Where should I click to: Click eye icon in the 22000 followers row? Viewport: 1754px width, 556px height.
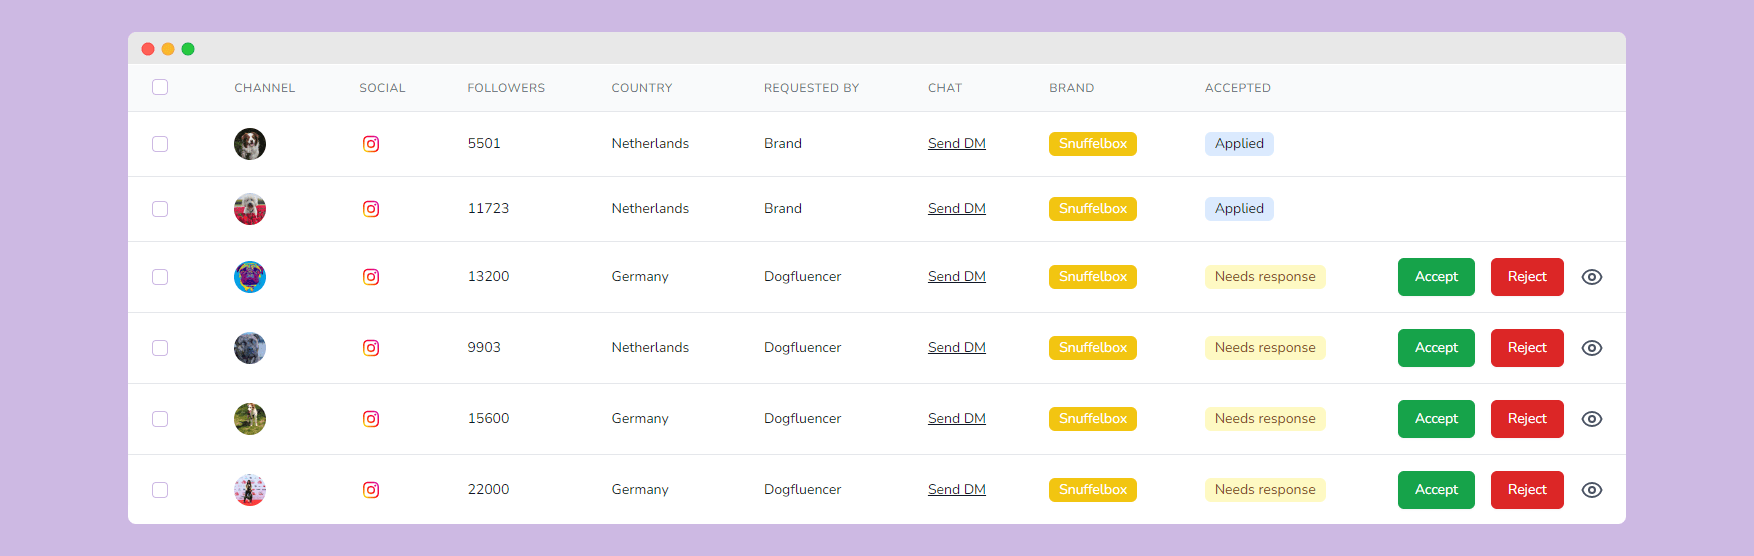(x=1592, y=490)
